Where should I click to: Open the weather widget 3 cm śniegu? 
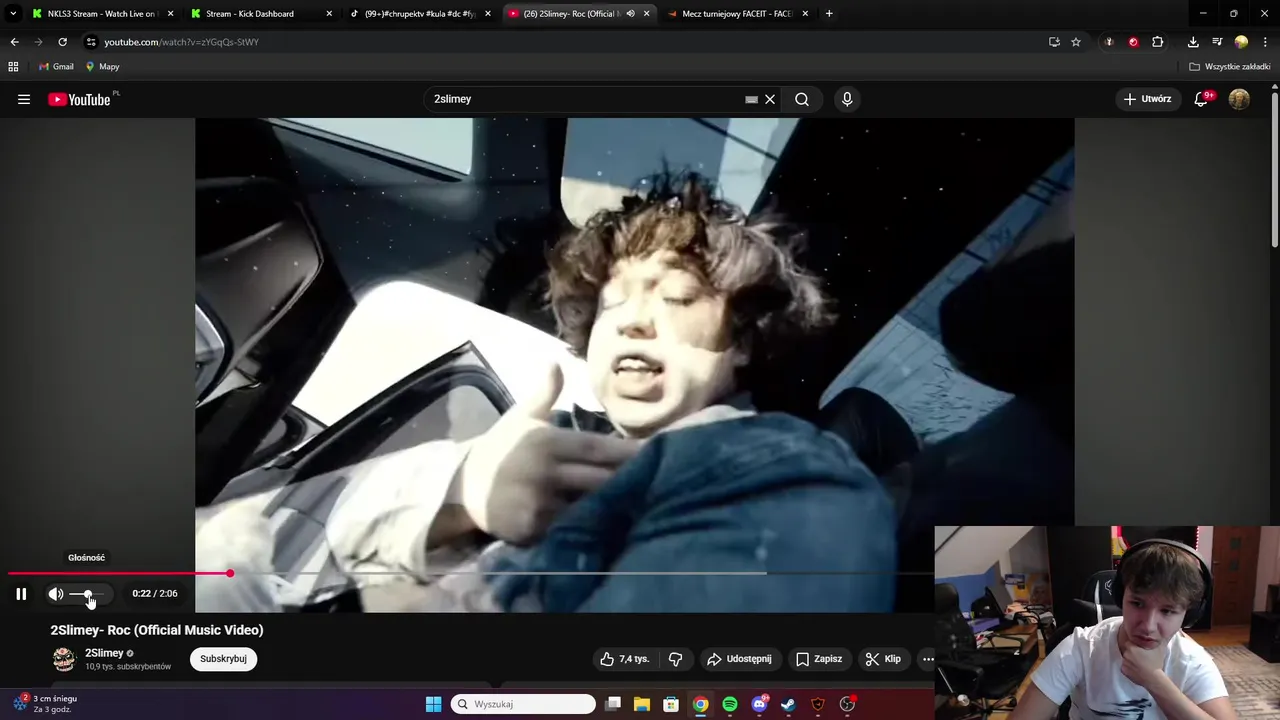45,704
